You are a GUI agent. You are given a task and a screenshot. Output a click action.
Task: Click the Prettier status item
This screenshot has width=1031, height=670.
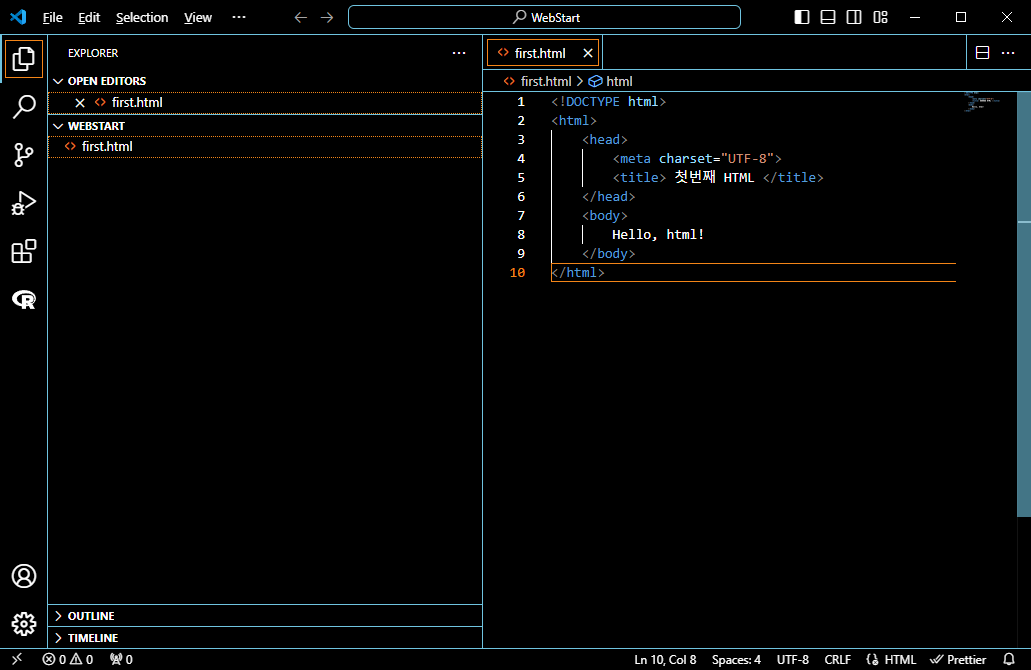tap(958, 659)
